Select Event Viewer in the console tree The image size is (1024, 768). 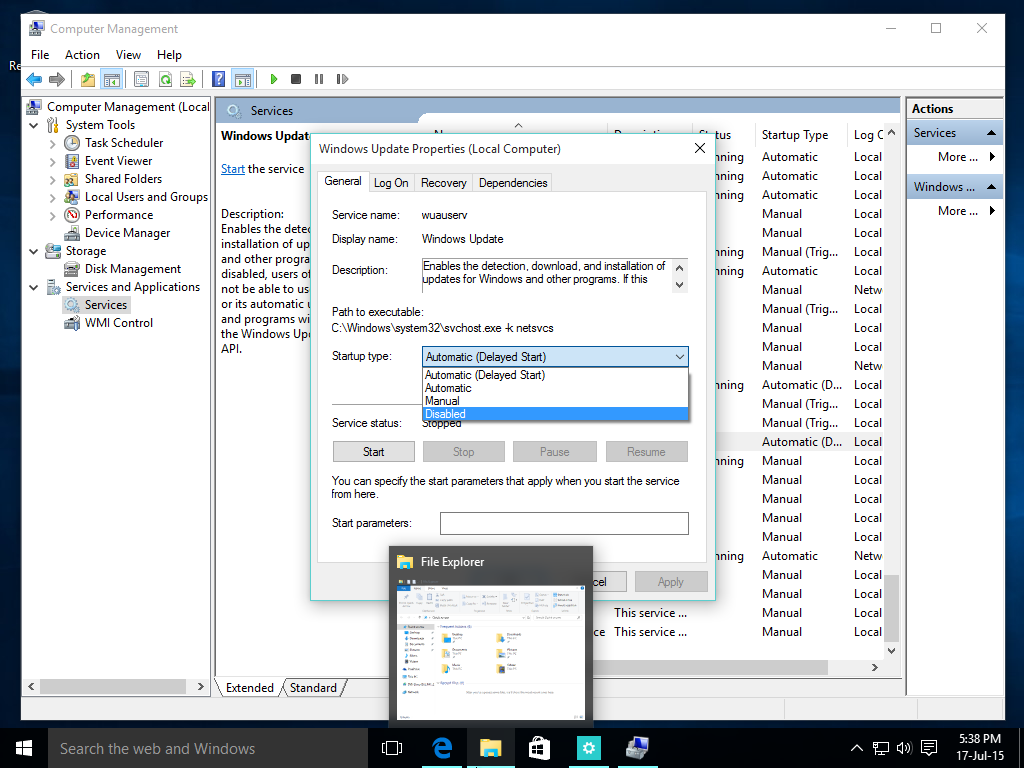coord(118,161)
